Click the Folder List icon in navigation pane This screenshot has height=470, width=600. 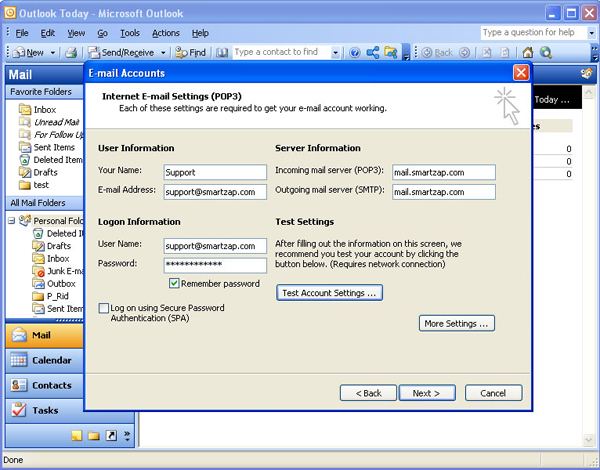pos(94,436)
